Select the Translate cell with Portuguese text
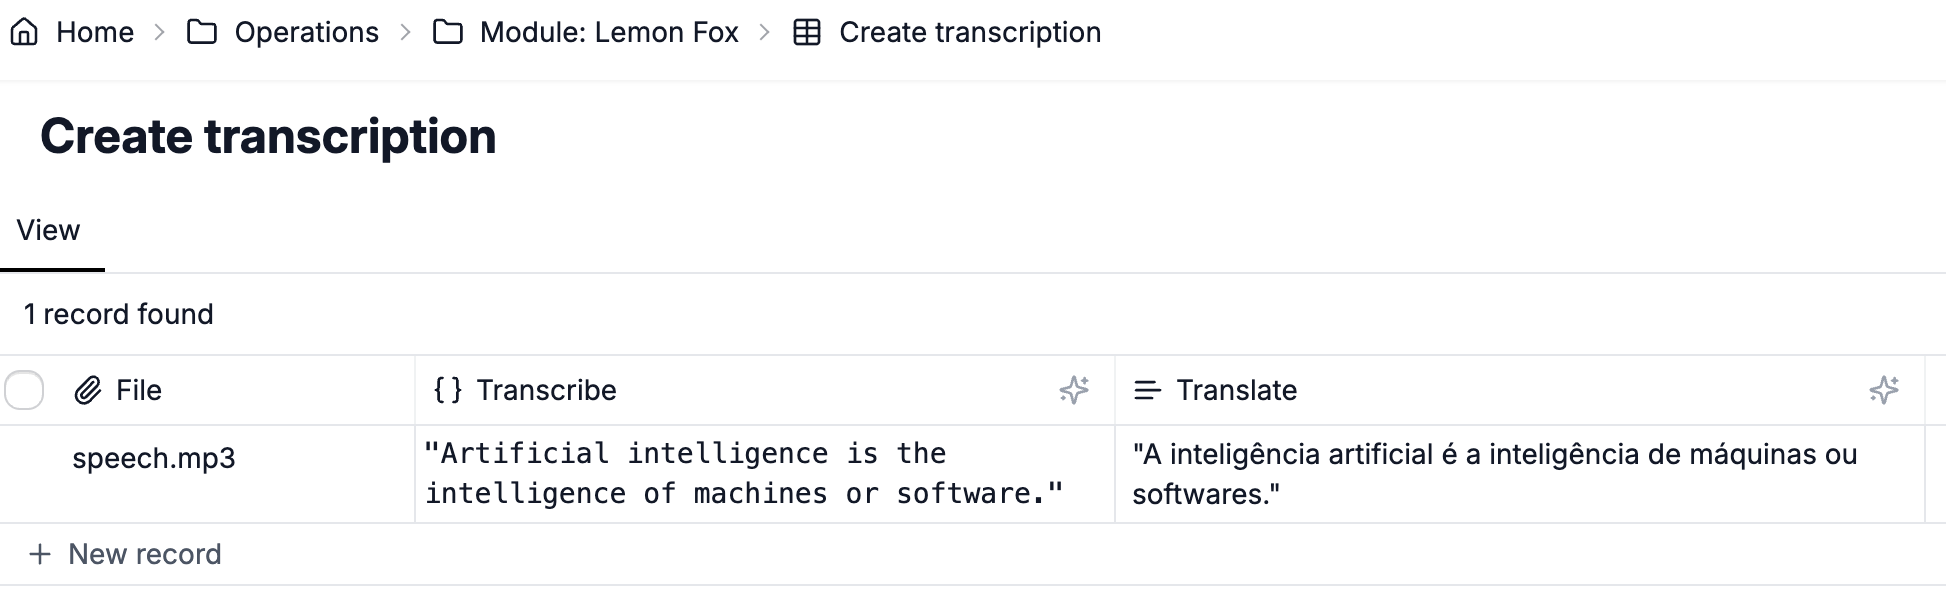 tap(1519, 474)
